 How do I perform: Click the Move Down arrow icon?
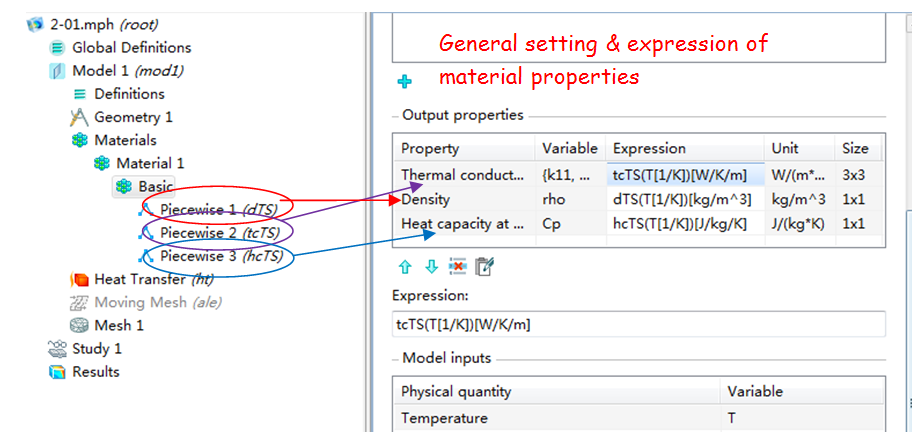tap(431, 267)
